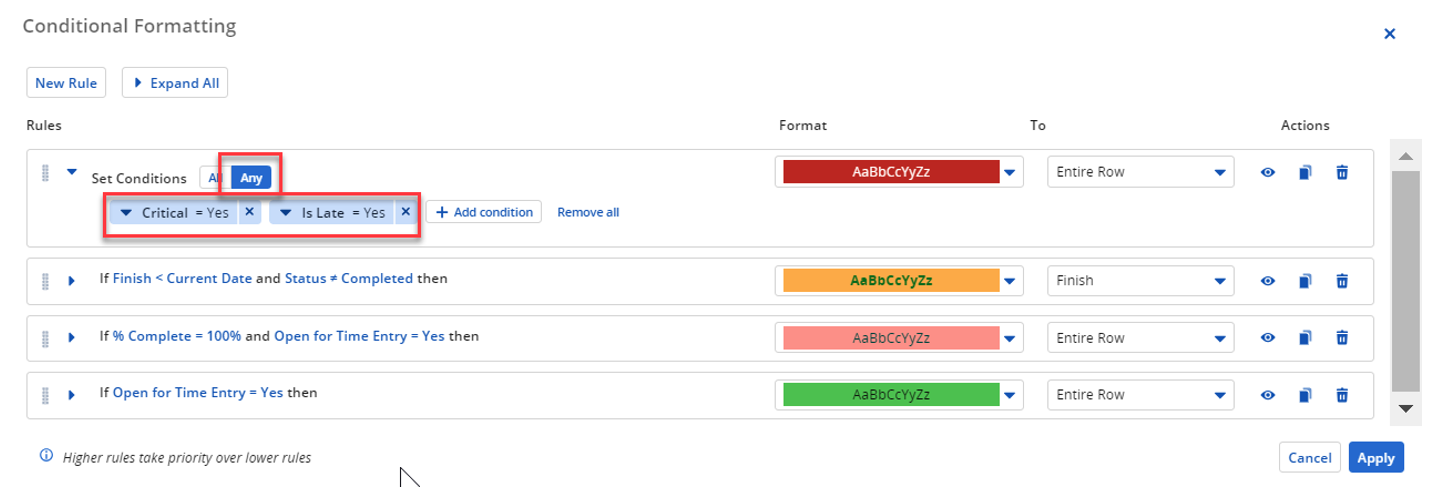Duplicate the last Open for Time Entry rule
Screen dimensions: 1446x504
click(x=1305, y=395)
